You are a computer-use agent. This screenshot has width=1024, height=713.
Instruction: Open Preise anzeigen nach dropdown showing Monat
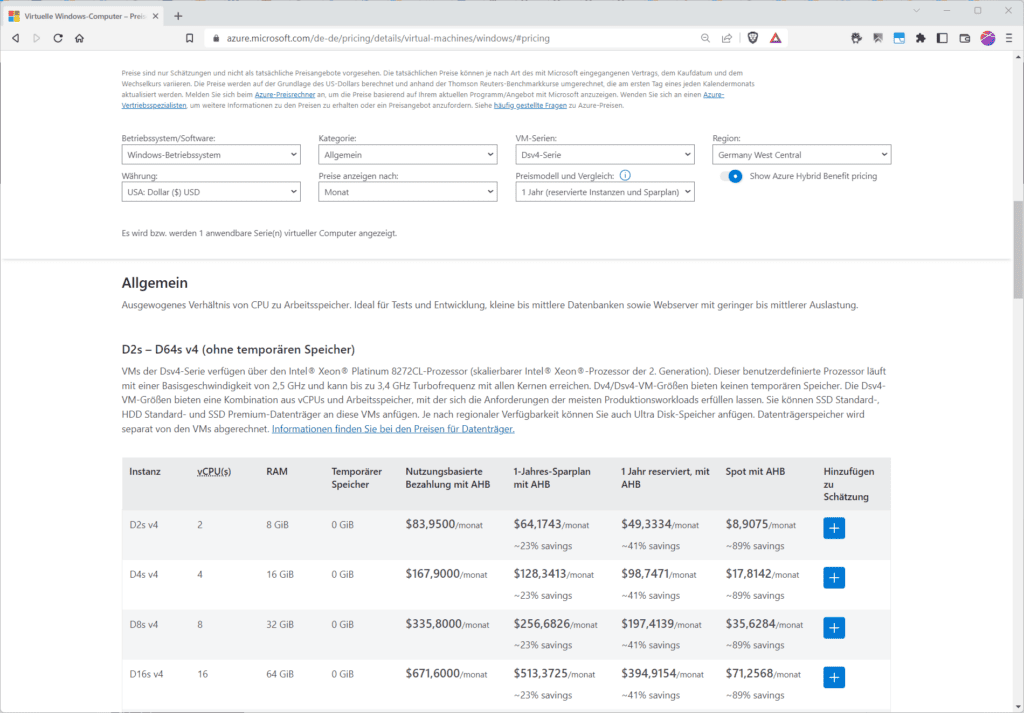coord(408,192)
